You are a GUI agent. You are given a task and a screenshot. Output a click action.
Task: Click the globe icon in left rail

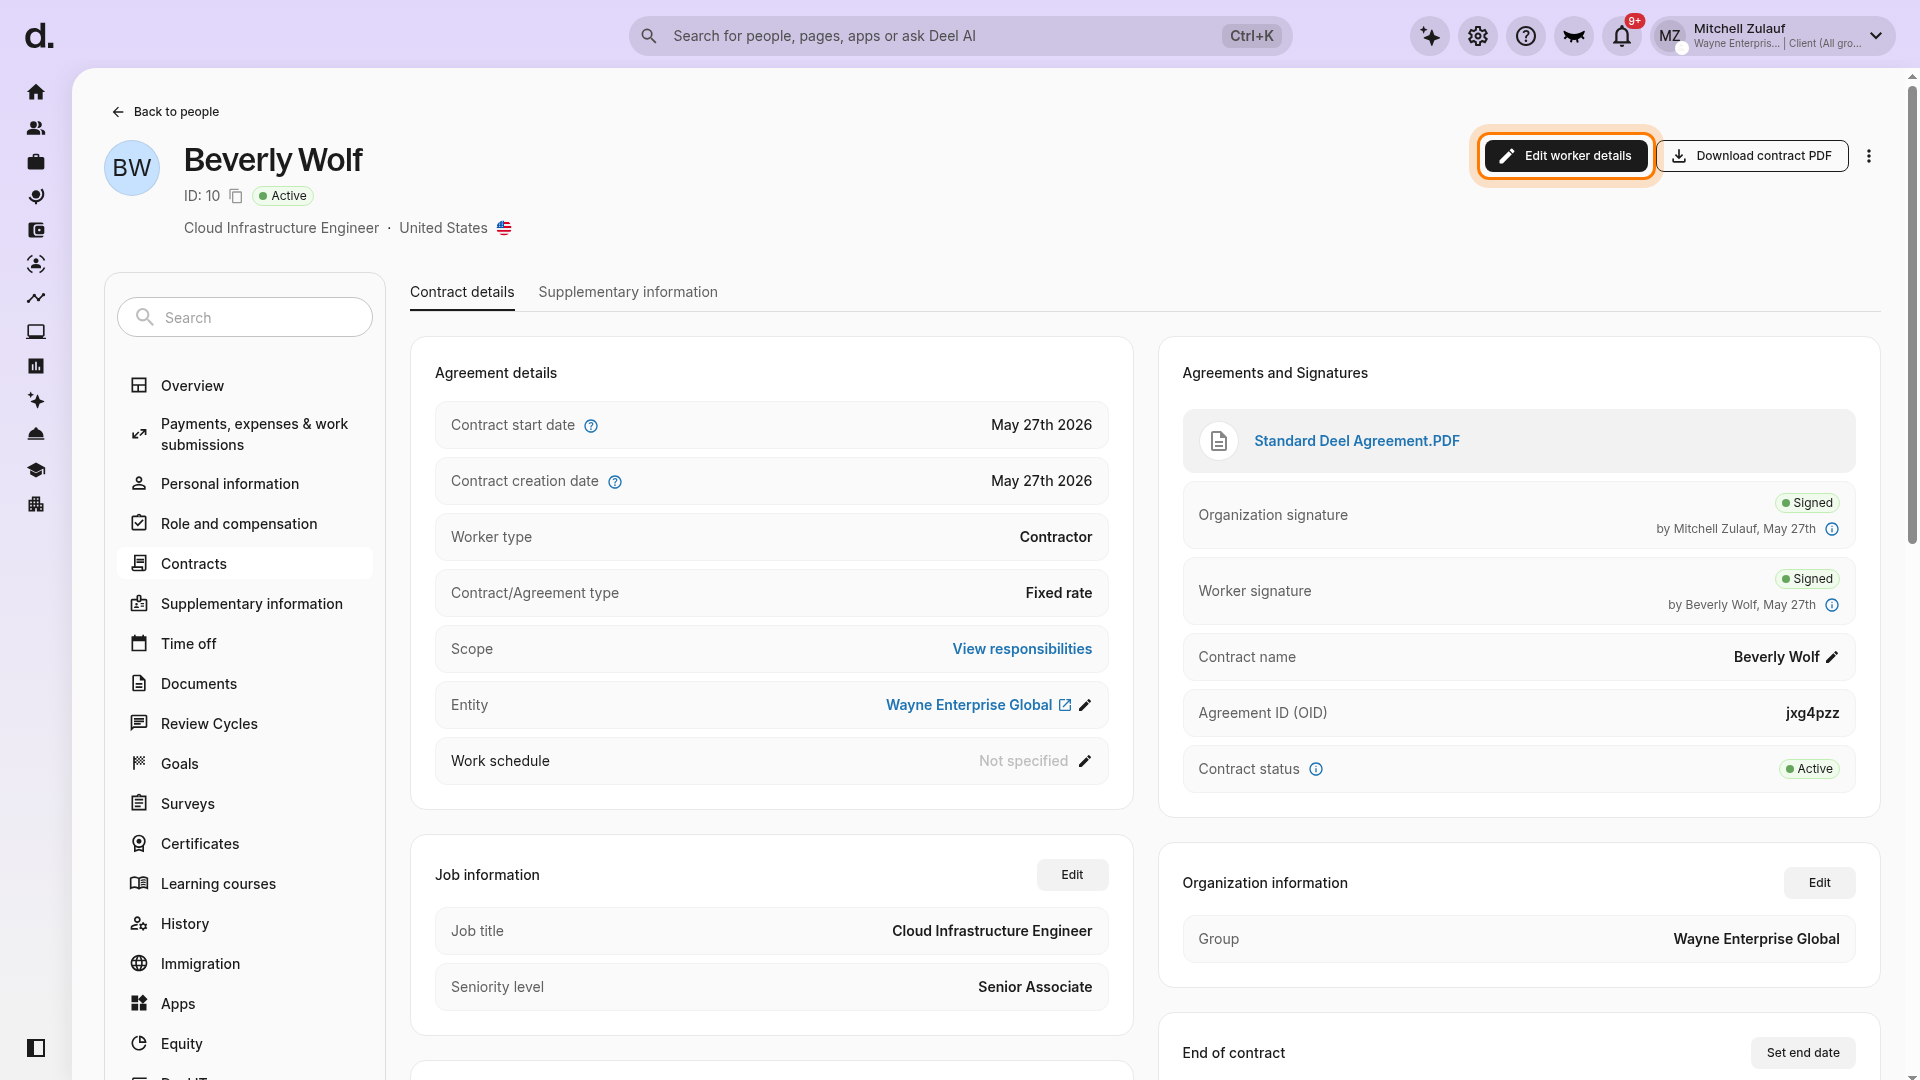pos(36,196)
